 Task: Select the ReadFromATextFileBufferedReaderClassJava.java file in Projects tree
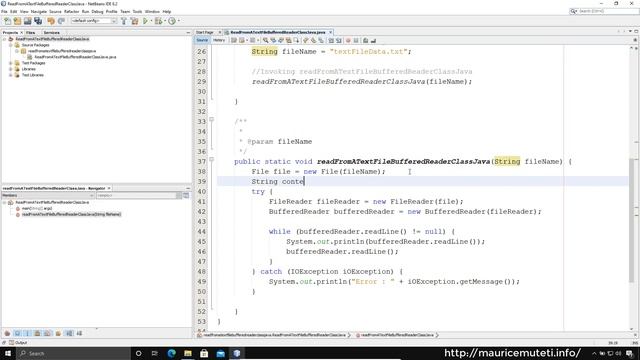pos(76,57)
